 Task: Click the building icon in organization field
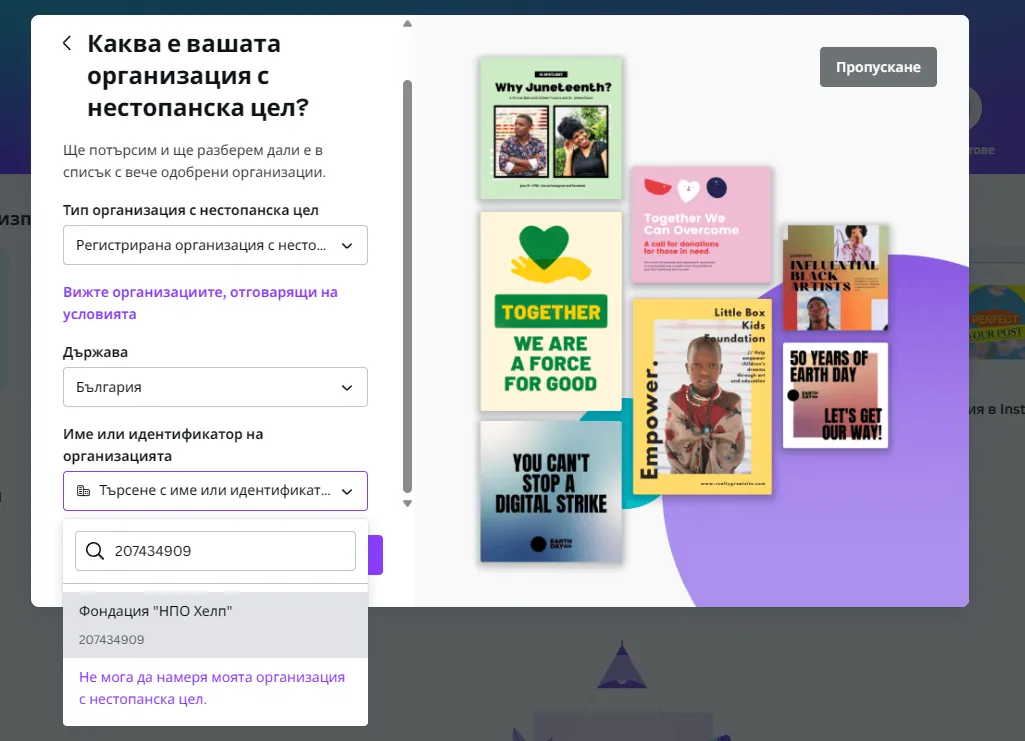click(83, 491)
